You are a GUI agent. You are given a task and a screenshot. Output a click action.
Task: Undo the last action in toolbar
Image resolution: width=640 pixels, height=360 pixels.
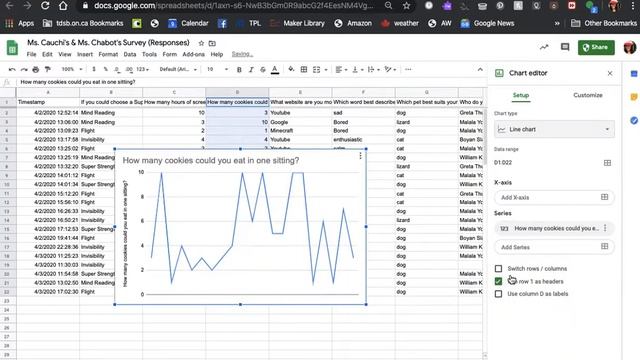pyautogui.click(x=12, y=69)
